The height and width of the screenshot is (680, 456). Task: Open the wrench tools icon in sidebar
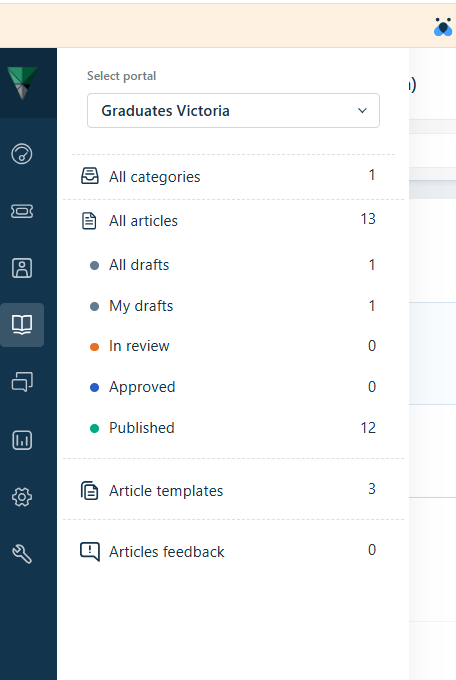point(22,554)
